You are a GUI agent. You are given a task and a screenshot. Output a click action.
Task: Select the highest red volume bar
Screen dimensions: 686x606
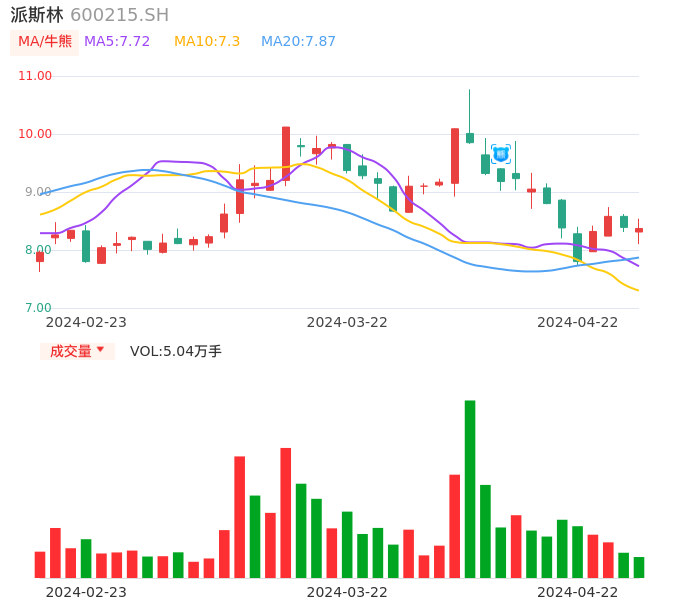tap(286, 512)
